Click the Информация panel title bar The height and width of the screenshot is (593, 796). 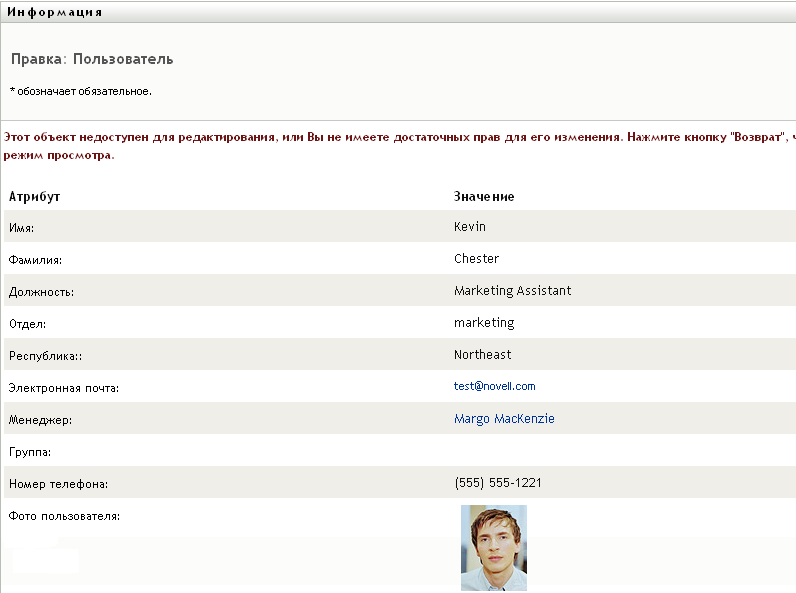pos(54,12)
